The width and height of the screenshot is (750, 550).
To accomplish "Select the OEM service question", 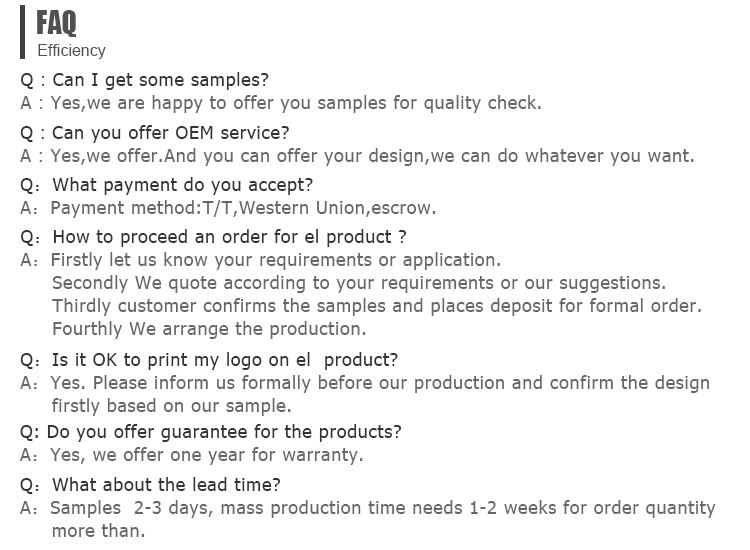I will [x=154, y=132].
